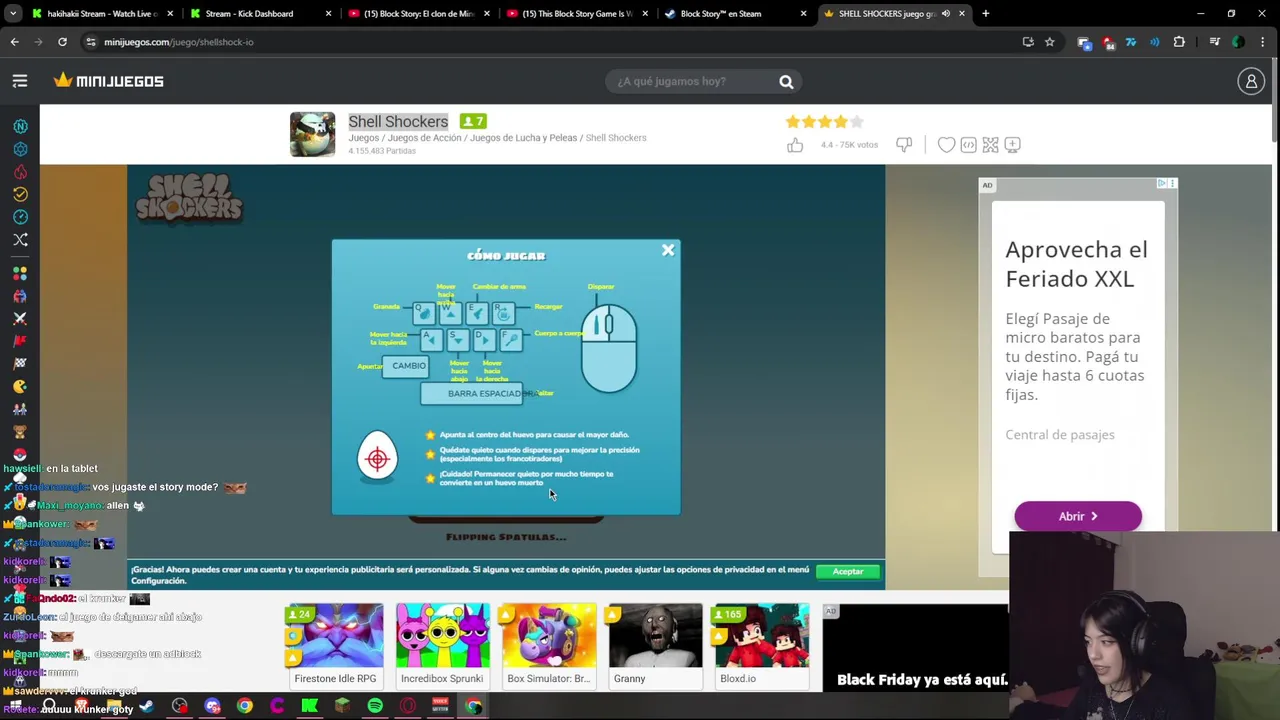Click the Juegos breadcrumb link
1280x720 pixels.
pos(364,138)
